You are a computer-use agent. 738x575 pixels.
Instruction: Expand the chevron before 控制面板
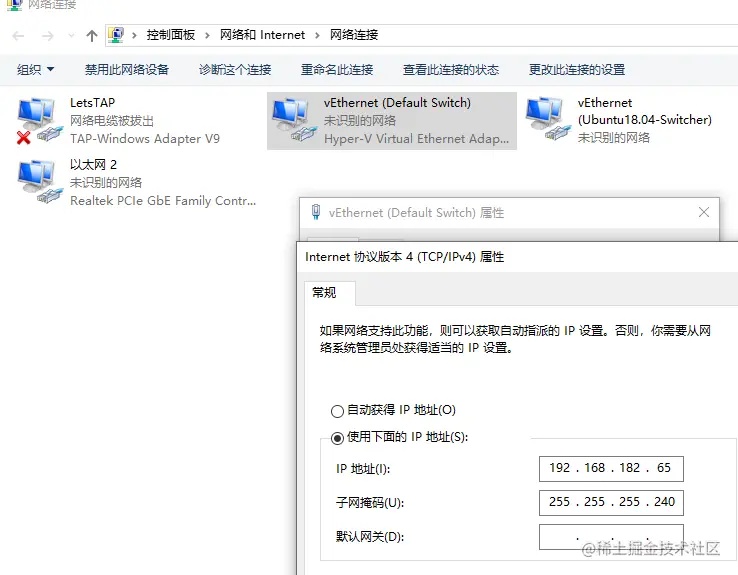point(134,35)
